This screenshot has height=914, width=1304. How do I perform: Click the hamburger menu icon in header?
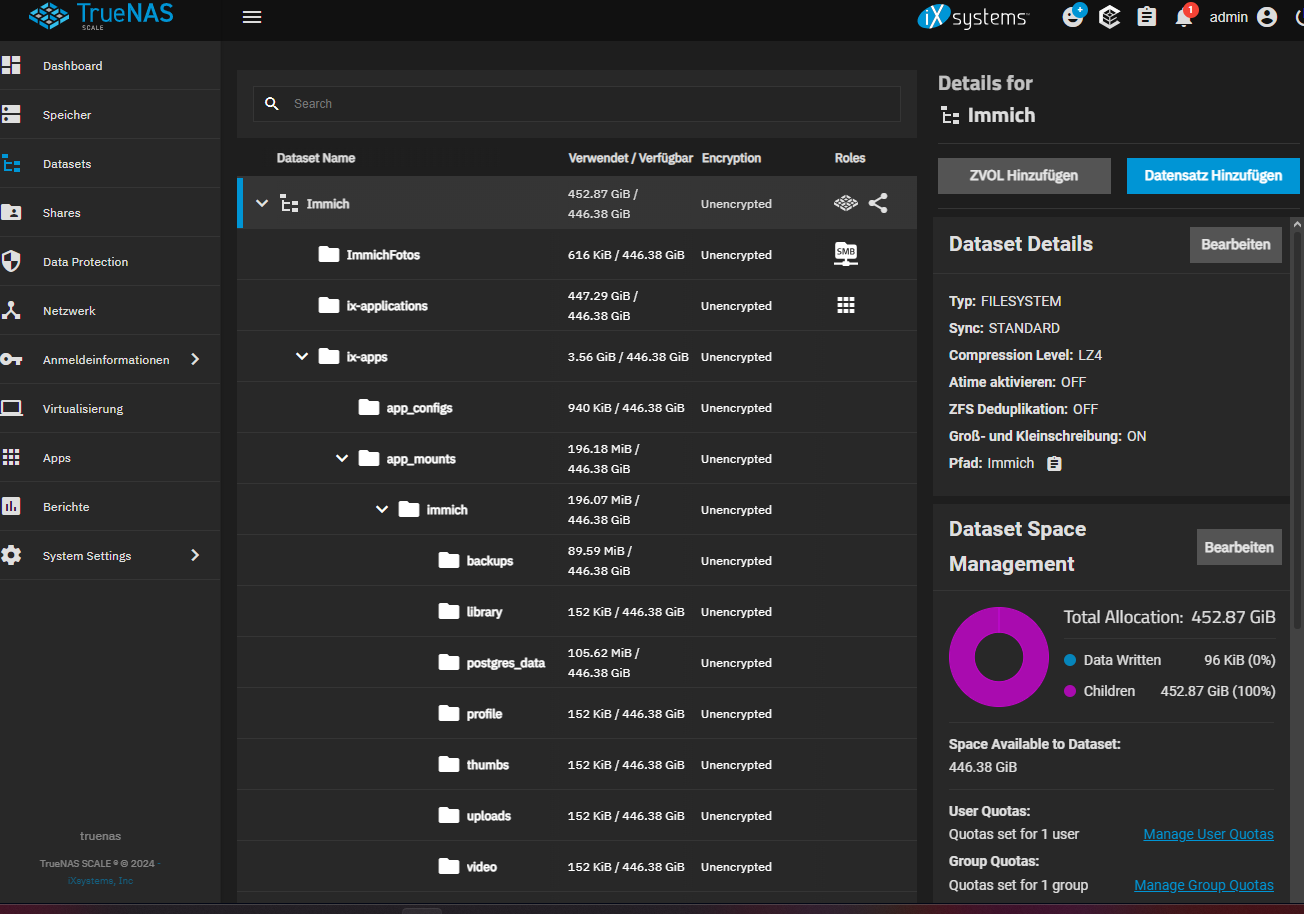click(252, 17)
